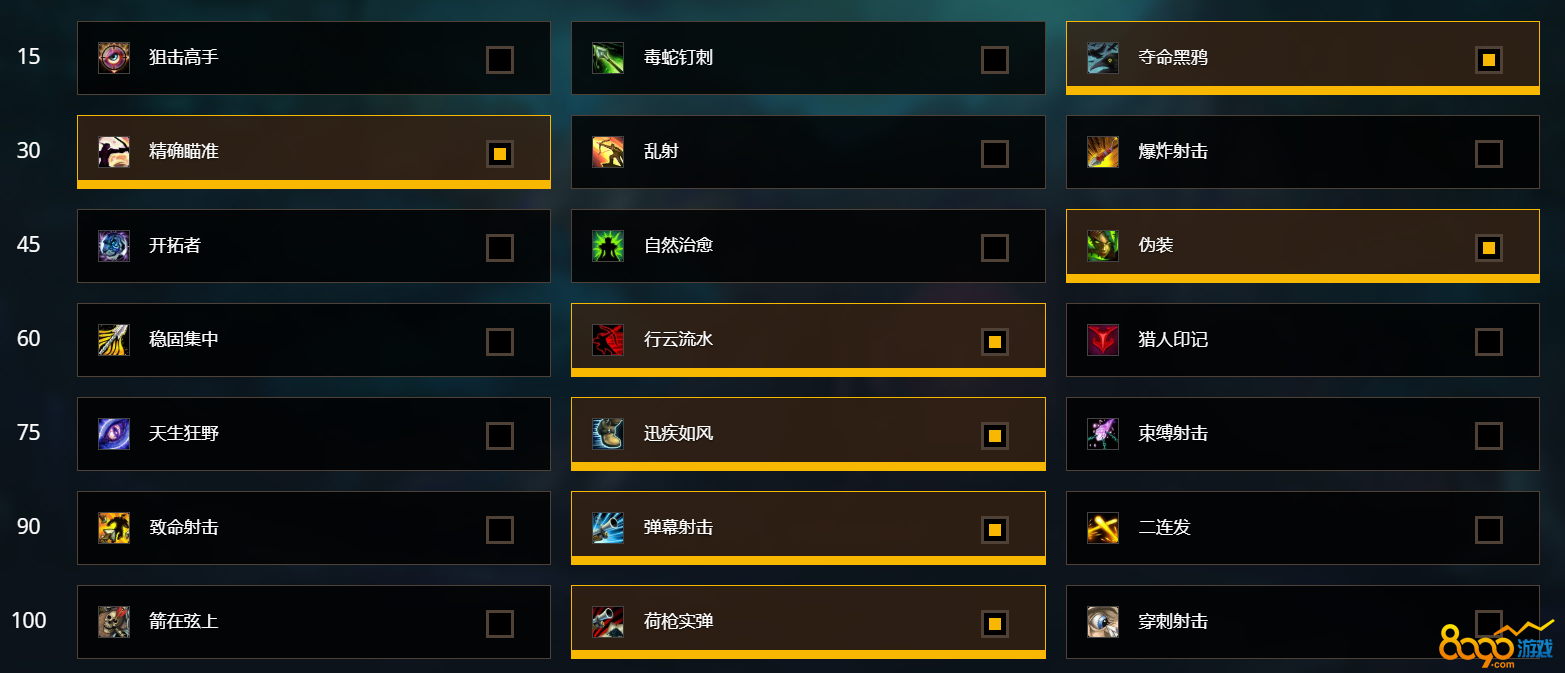The height and width of the screenshot is (673, 1565).
Task: Uncheck the 精确瞄准 checkbox
Action: click(500, 154)
